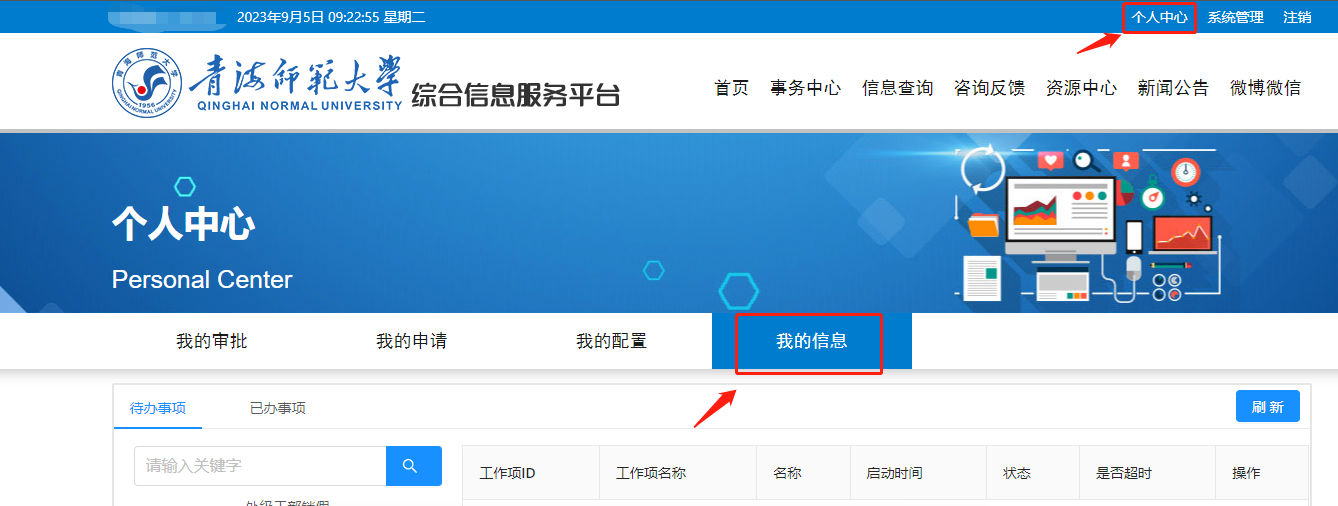The width and height of the screenshot is (1338, 506).
Task: Open 个人中心 in the top bar
Action: tap(1159, 17)
